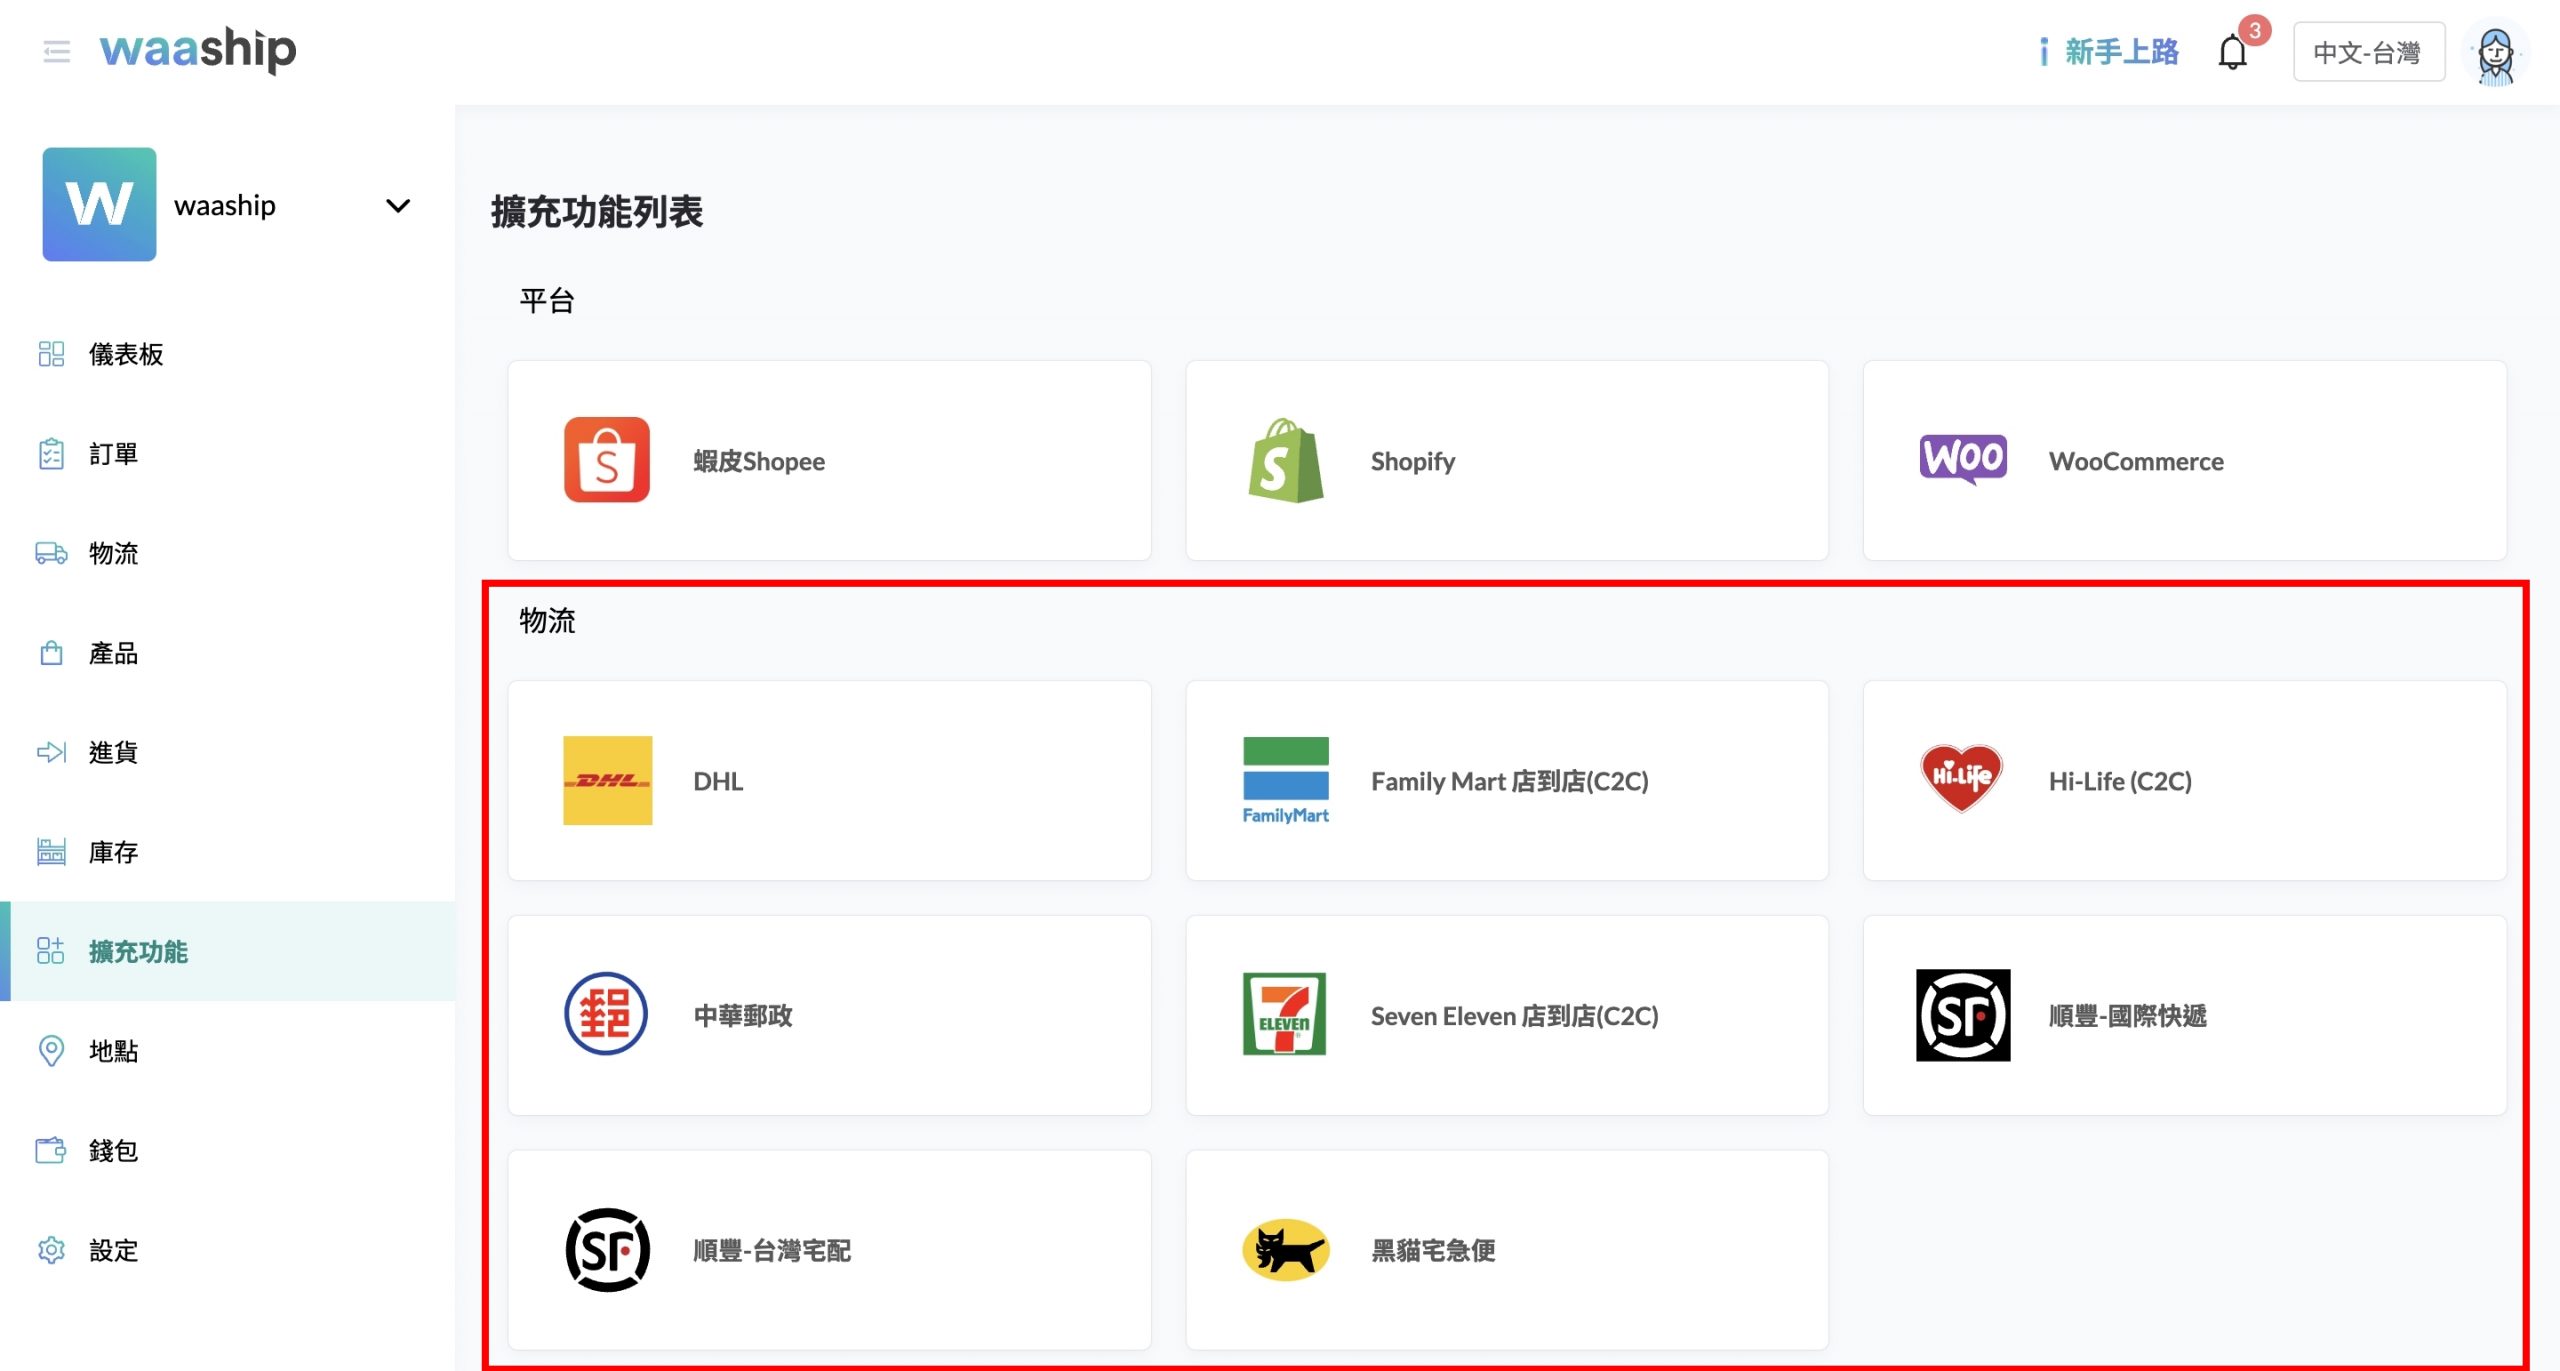This screenshot has width=2560, height=1371.
Task: Open 設定 in the sidebar
Action: 112,1250
